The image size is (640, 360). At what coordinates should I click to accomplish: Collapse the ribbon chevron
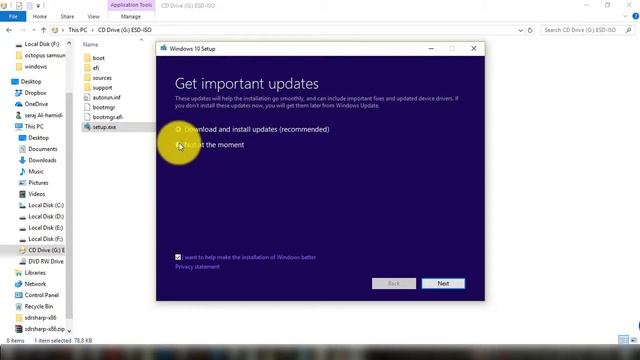pyautogui.click(x=626, y=16)
